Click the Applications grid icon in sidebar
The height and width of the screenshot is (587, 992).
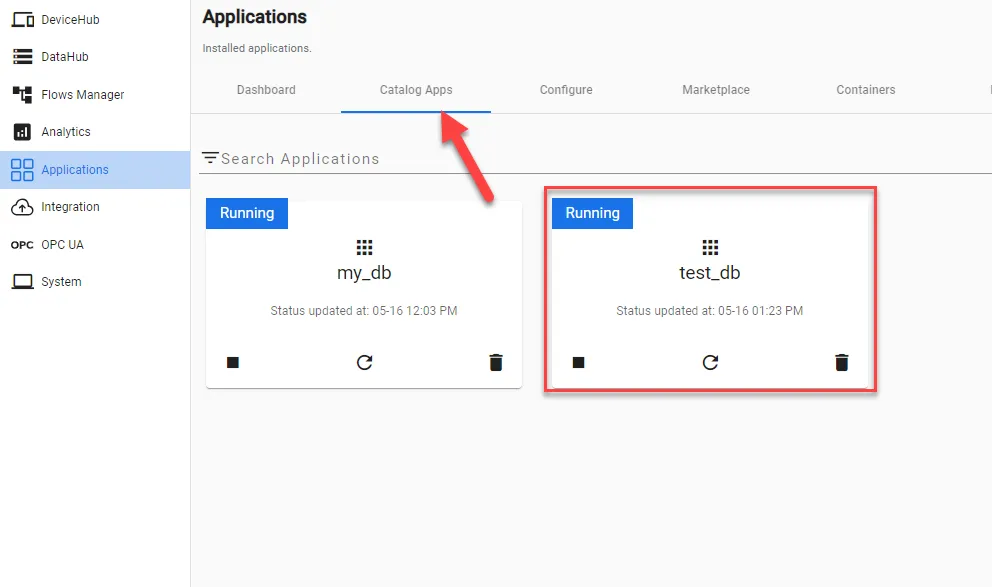22,170
